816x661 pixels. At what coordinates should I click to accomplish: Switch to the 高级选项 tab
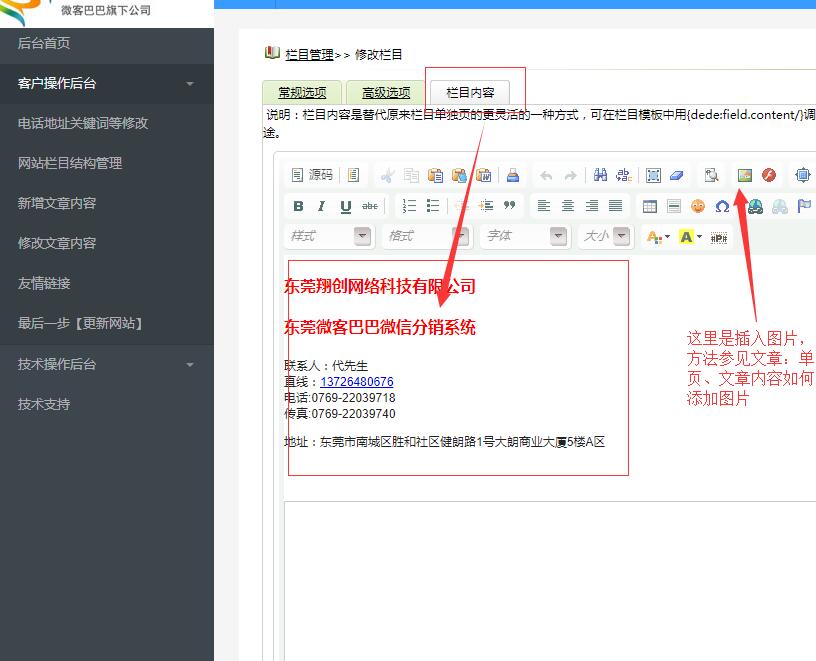coord(386,92)
